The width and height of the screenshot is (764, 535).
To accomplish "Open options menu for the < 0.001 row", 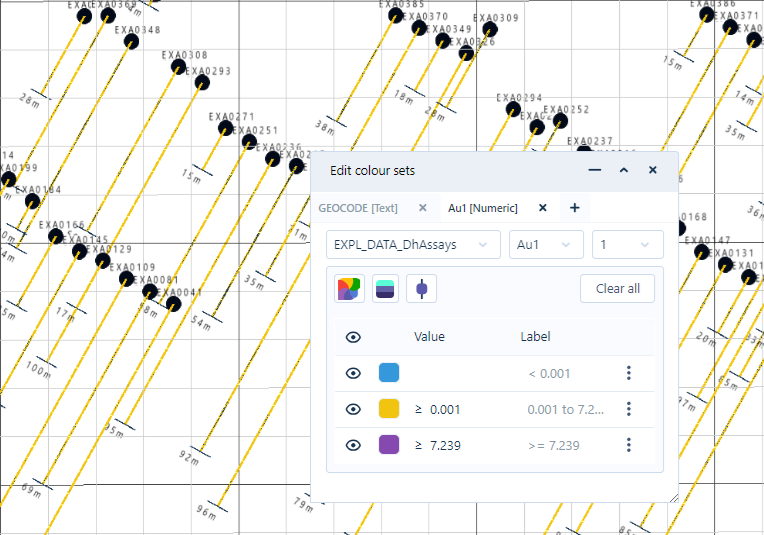I will coord(629,373).
